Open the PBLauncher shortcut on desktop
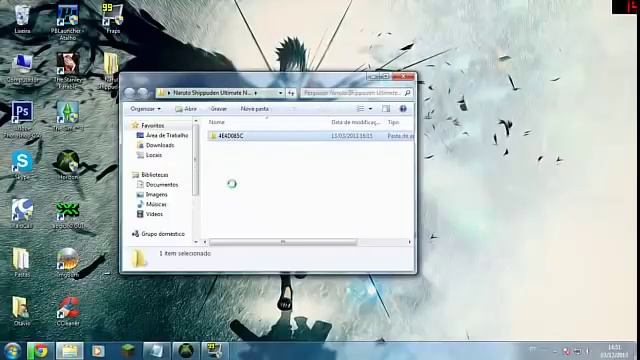640x360 pixels. (68, 22)
